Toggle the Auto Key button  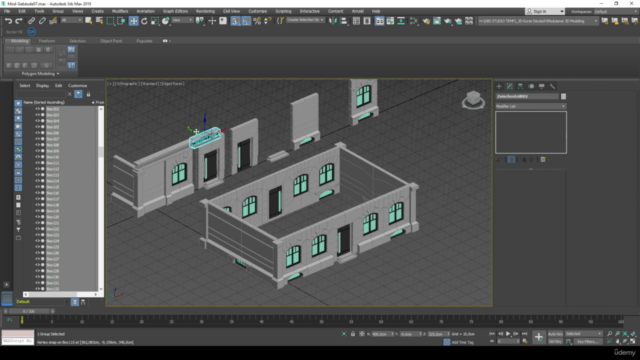pyautogui.click(x=555, y=334)
